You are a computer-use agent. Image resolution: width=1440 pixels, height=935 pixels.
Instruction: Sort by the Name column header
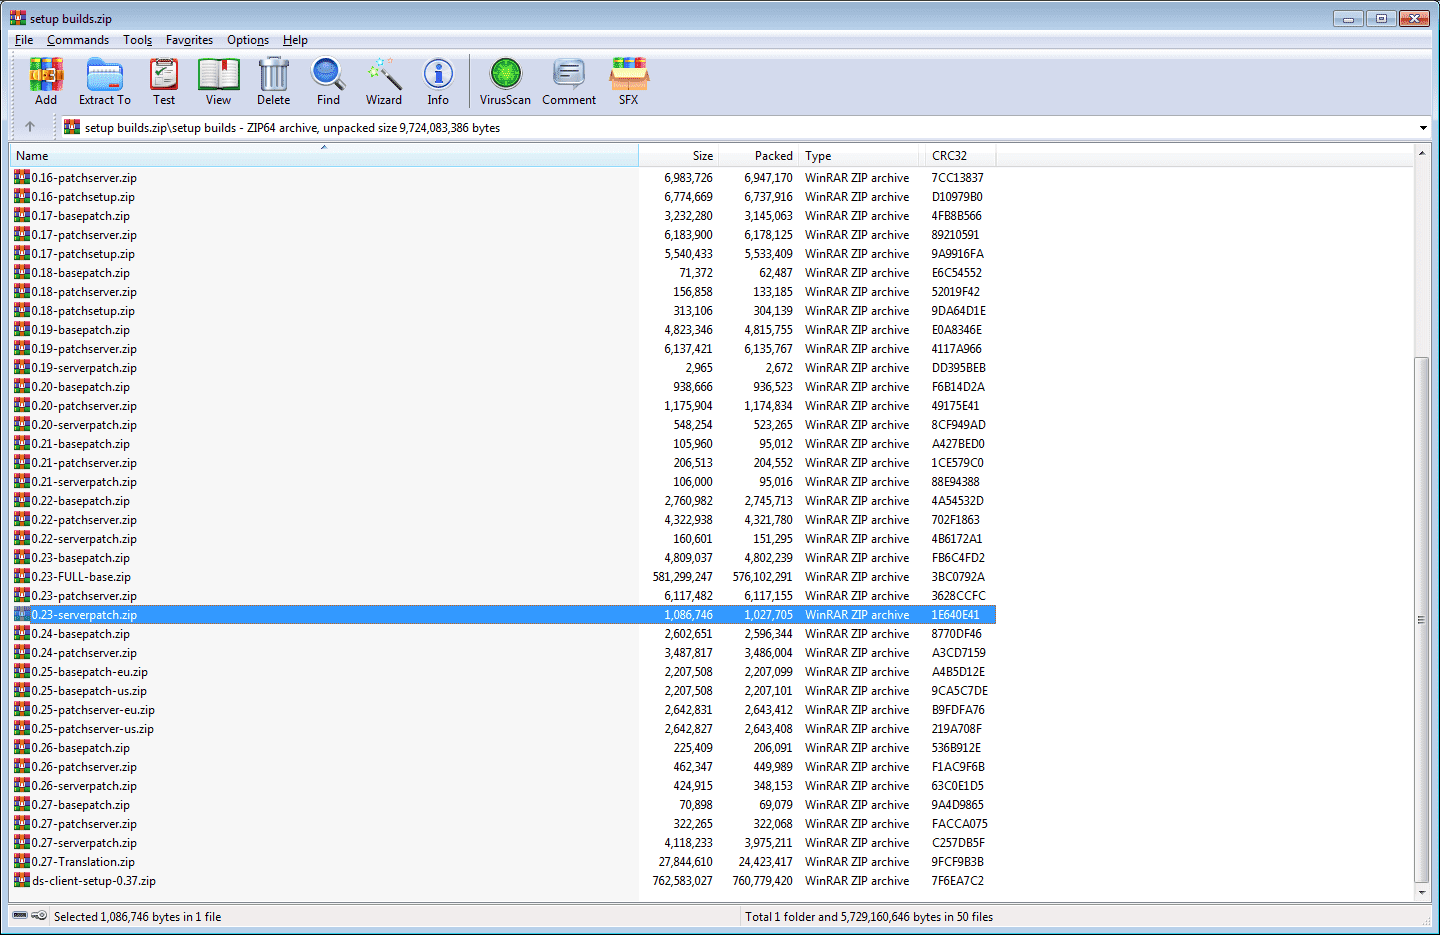[x=324, y=155]
